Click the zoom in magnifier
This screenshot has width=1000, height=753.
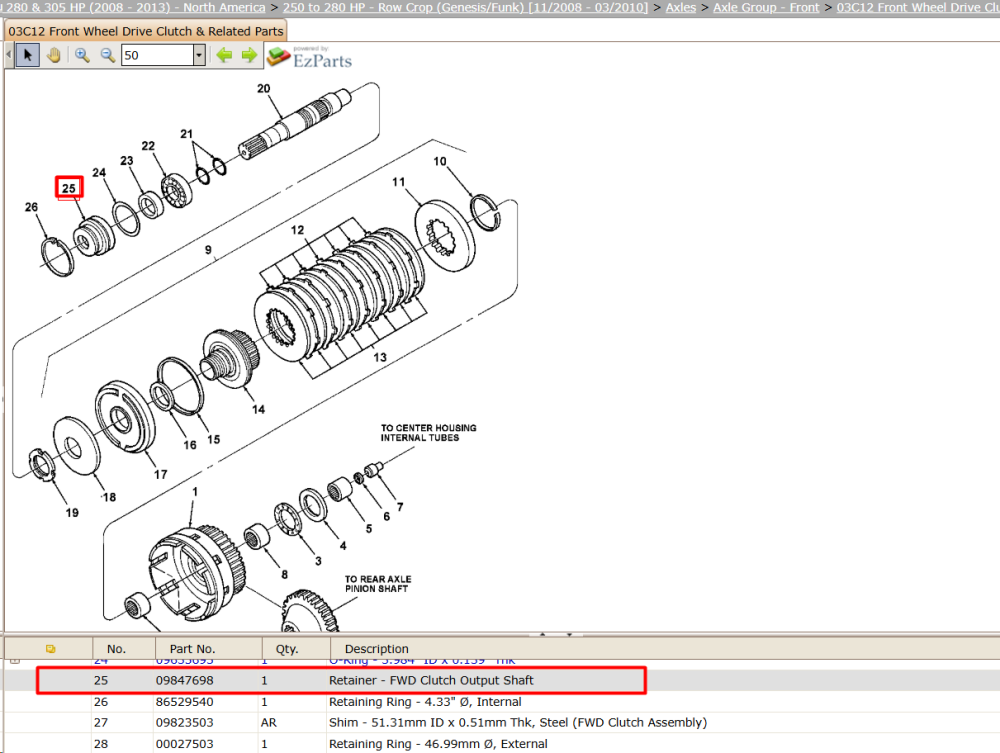tap(82, 55)
